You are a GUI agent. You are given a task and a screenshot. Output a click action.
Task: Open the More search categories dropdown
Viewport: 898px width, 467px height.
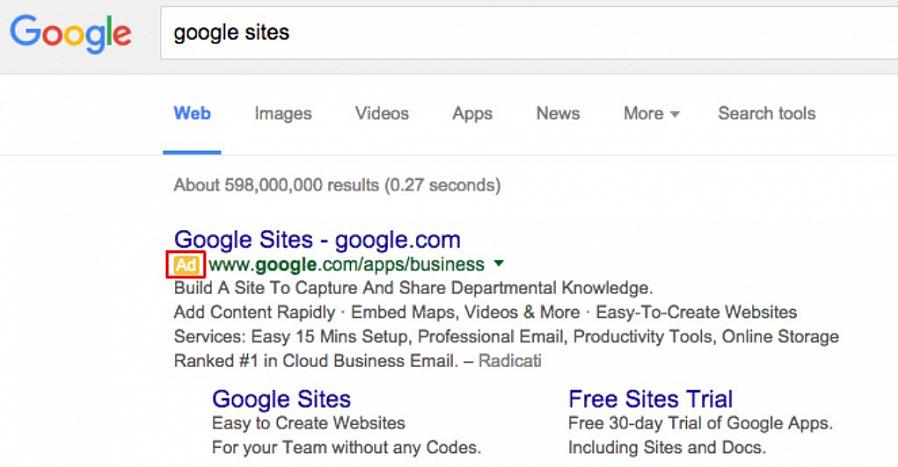tap(651, 113)
